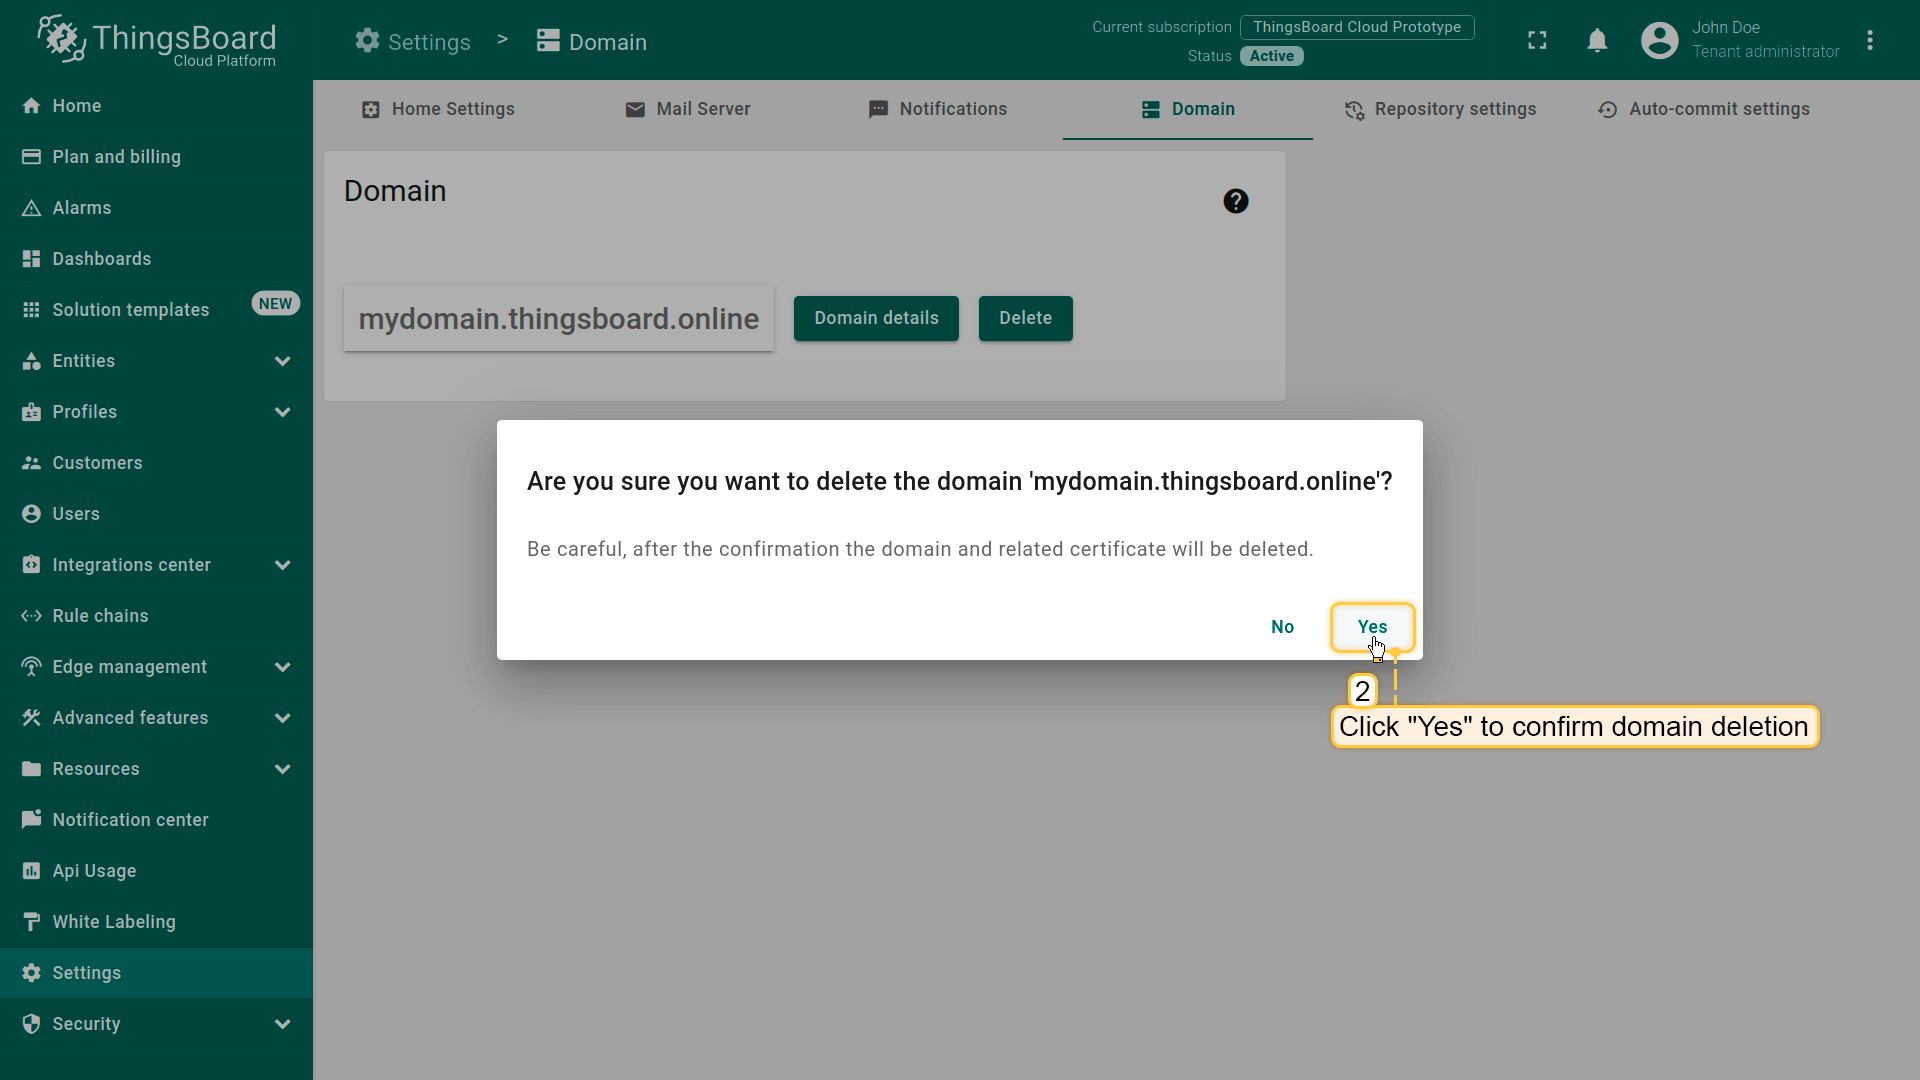Open notifications bell icon
This screenshot has width=1920, height=1080.
click(x=1597, y=40)
